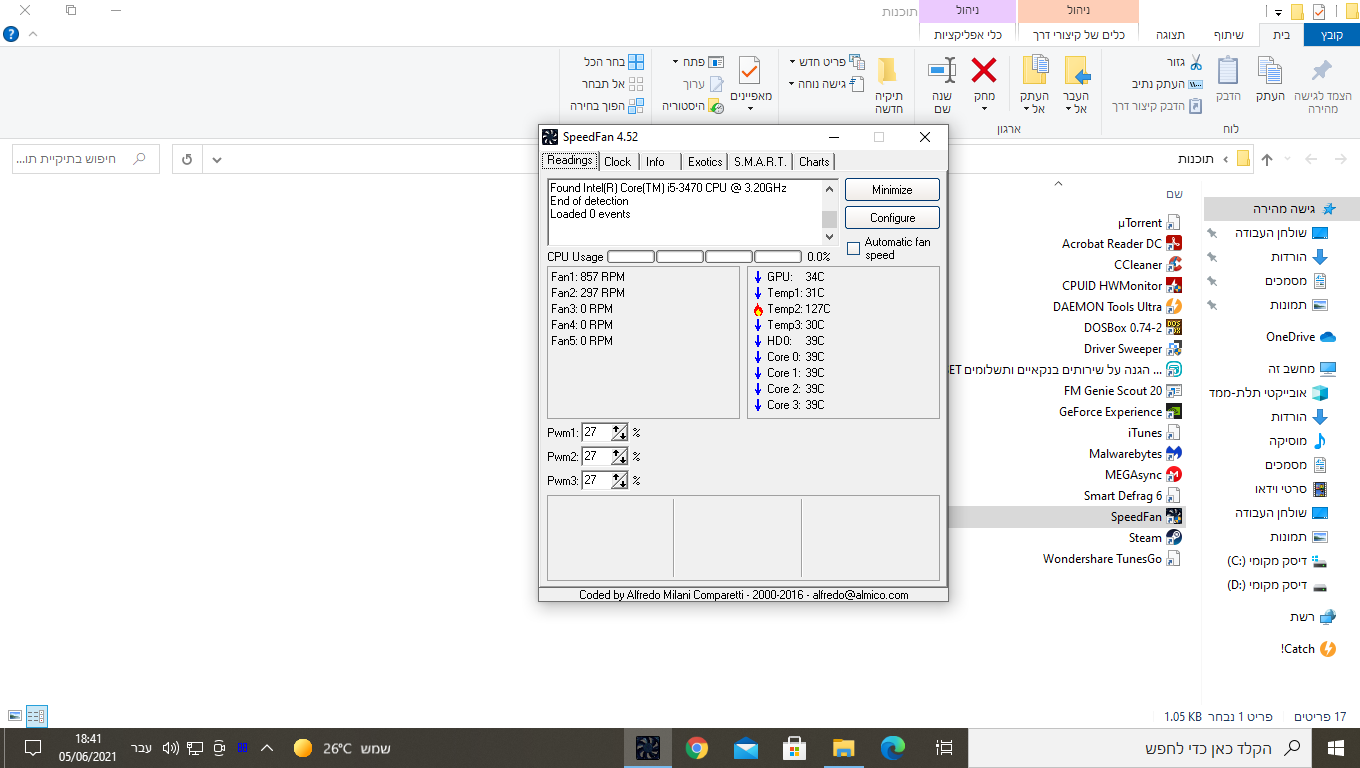Switch to the Clock tab
Screen dimensions: 1360x768
pyautogui.click(x=617, y=161)
